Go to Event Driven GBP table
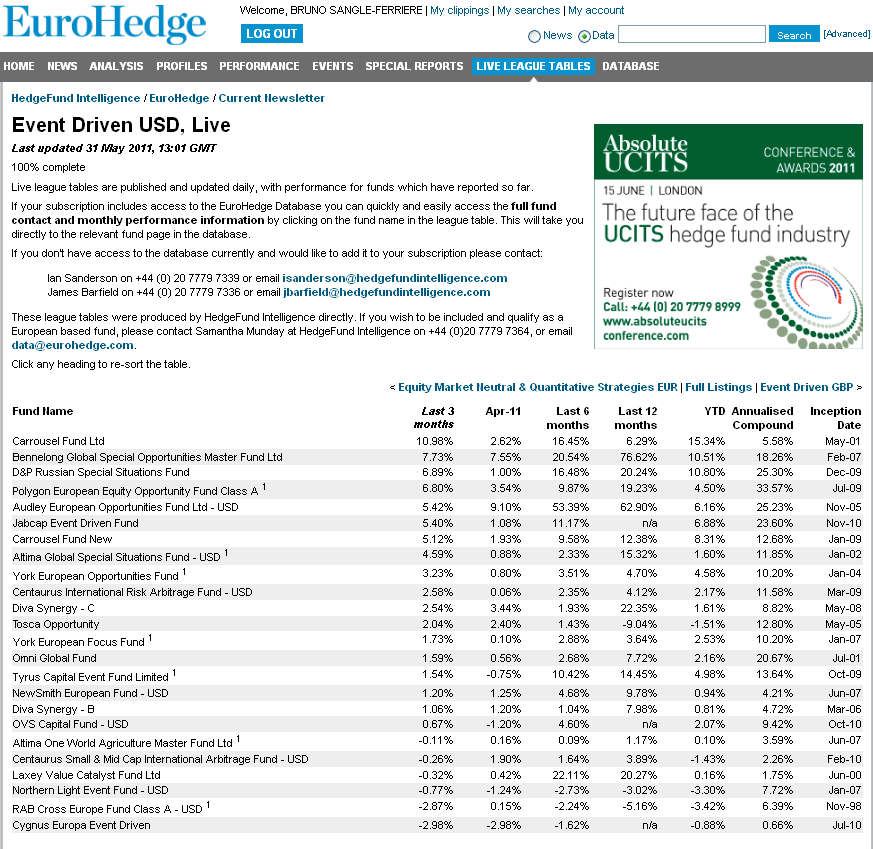Viewport: 873px width, 849px height. tap(807, 387)
